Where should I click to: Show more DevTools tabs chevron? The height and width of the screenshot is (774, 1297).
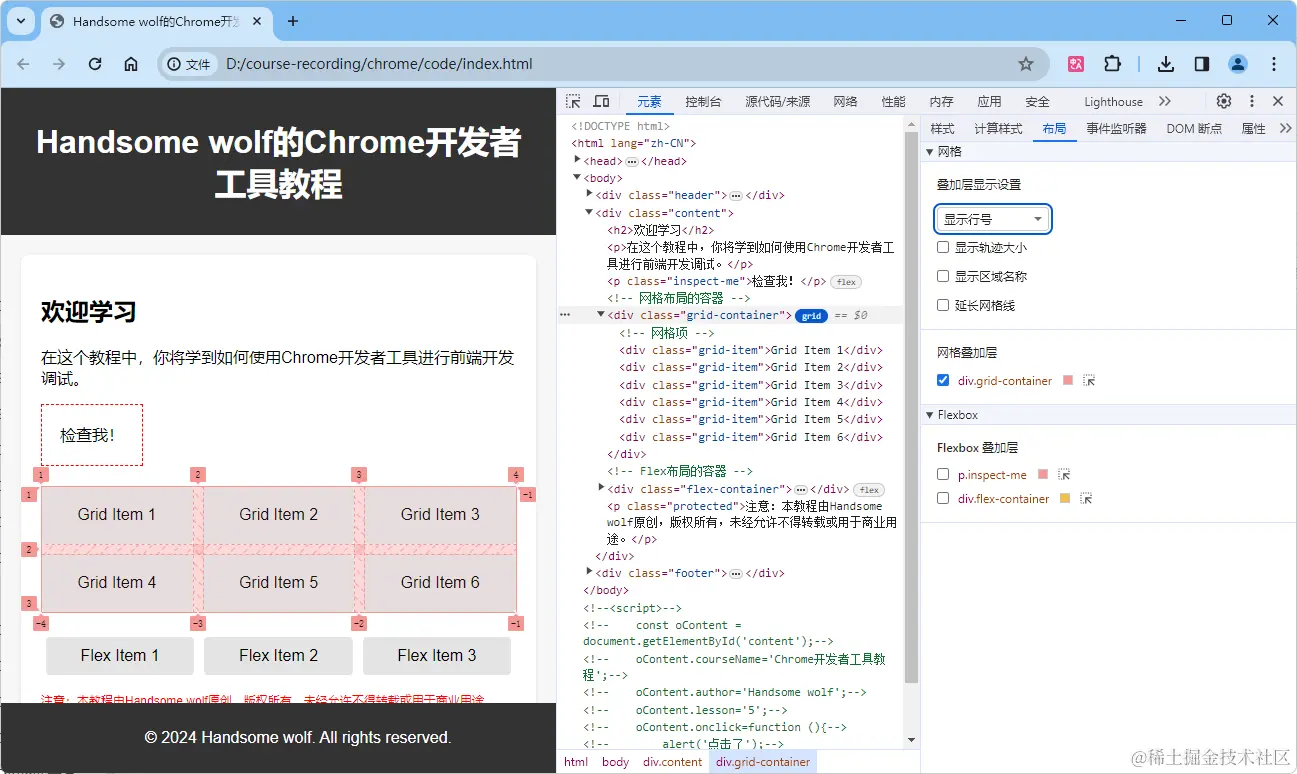[1165, 101]
